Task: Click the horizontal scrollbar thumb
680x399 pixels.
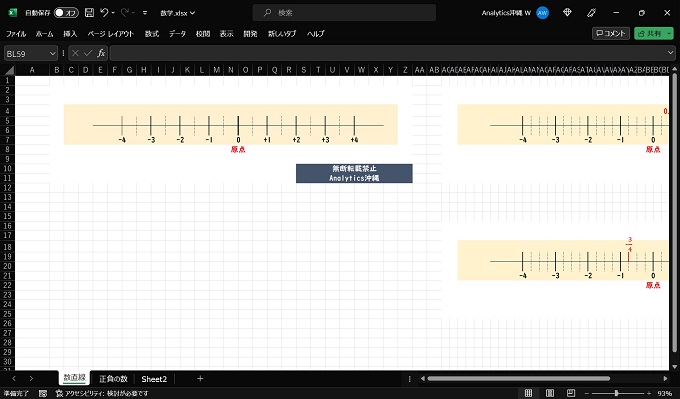Action: [519, 379]
